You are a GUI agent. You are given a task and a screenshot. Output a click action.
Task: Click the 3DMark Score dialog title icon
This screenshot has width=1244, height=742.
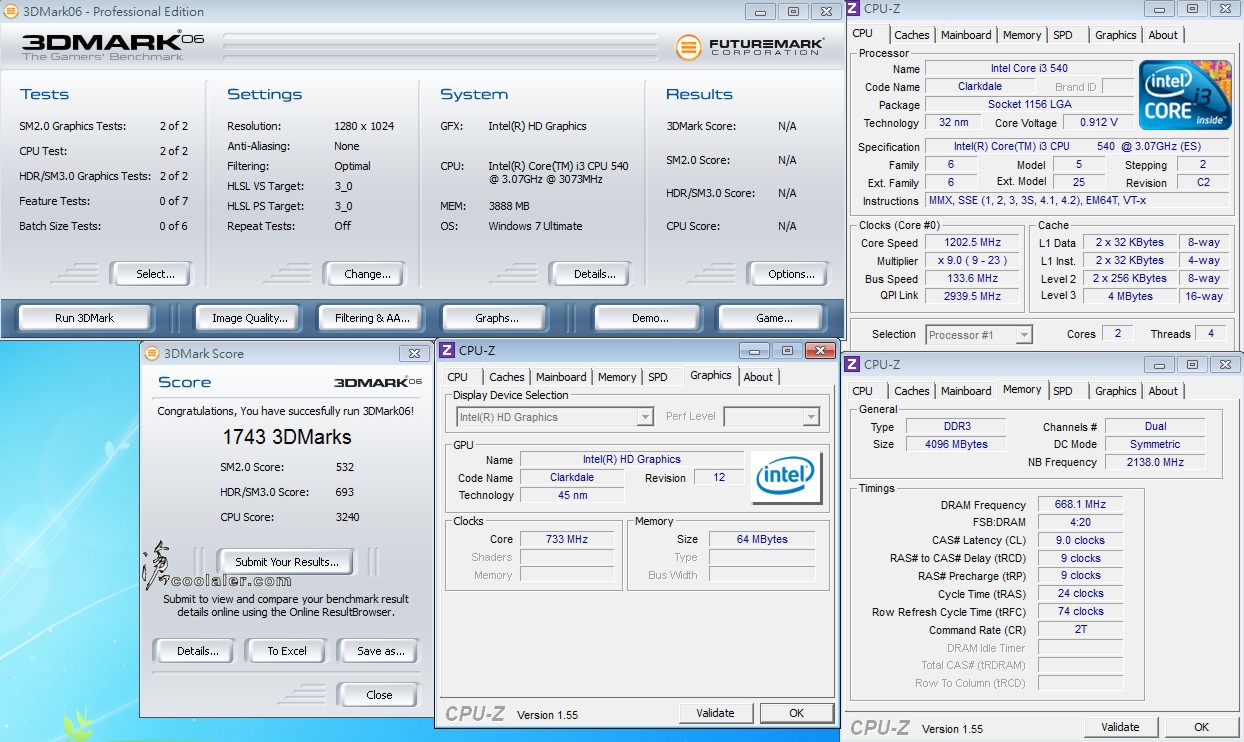pos(151,353)
